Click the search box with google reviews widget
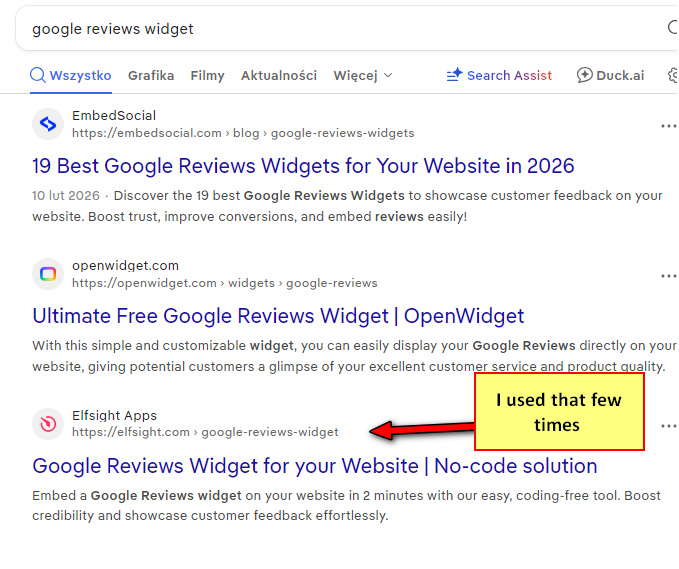679x569 pixels. 346,29
